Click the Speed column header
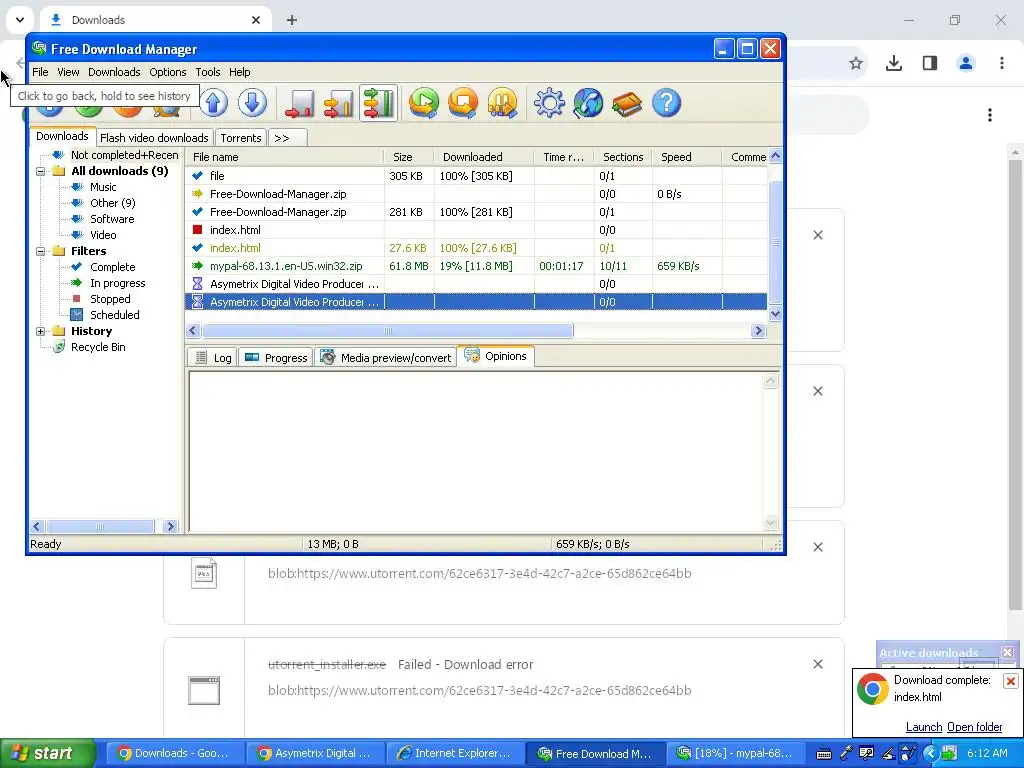The width and height of the screenshot is (1024, 768). [686, 157]
